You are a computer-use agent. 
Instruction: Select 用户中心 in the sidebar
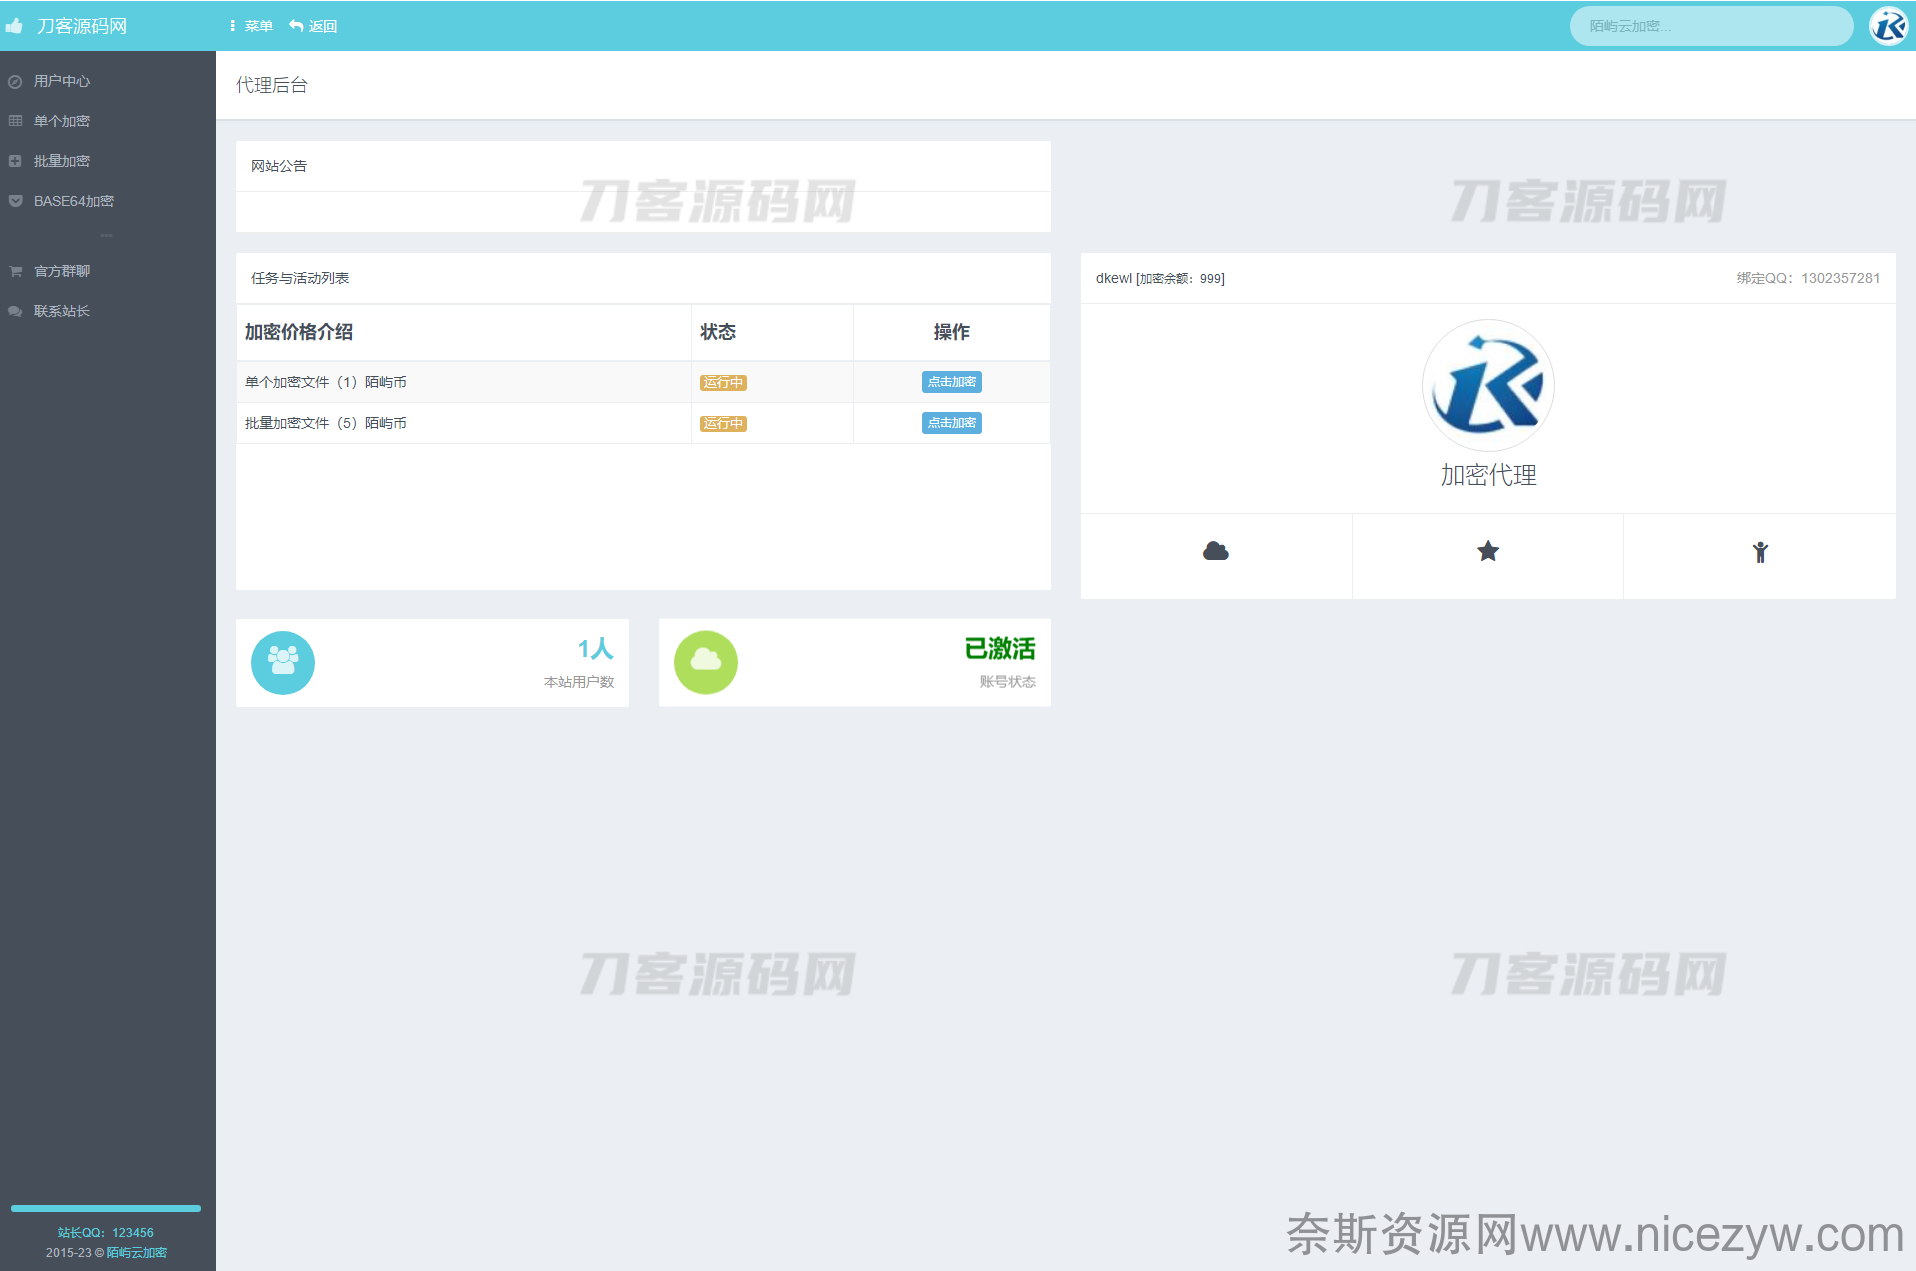108,81
